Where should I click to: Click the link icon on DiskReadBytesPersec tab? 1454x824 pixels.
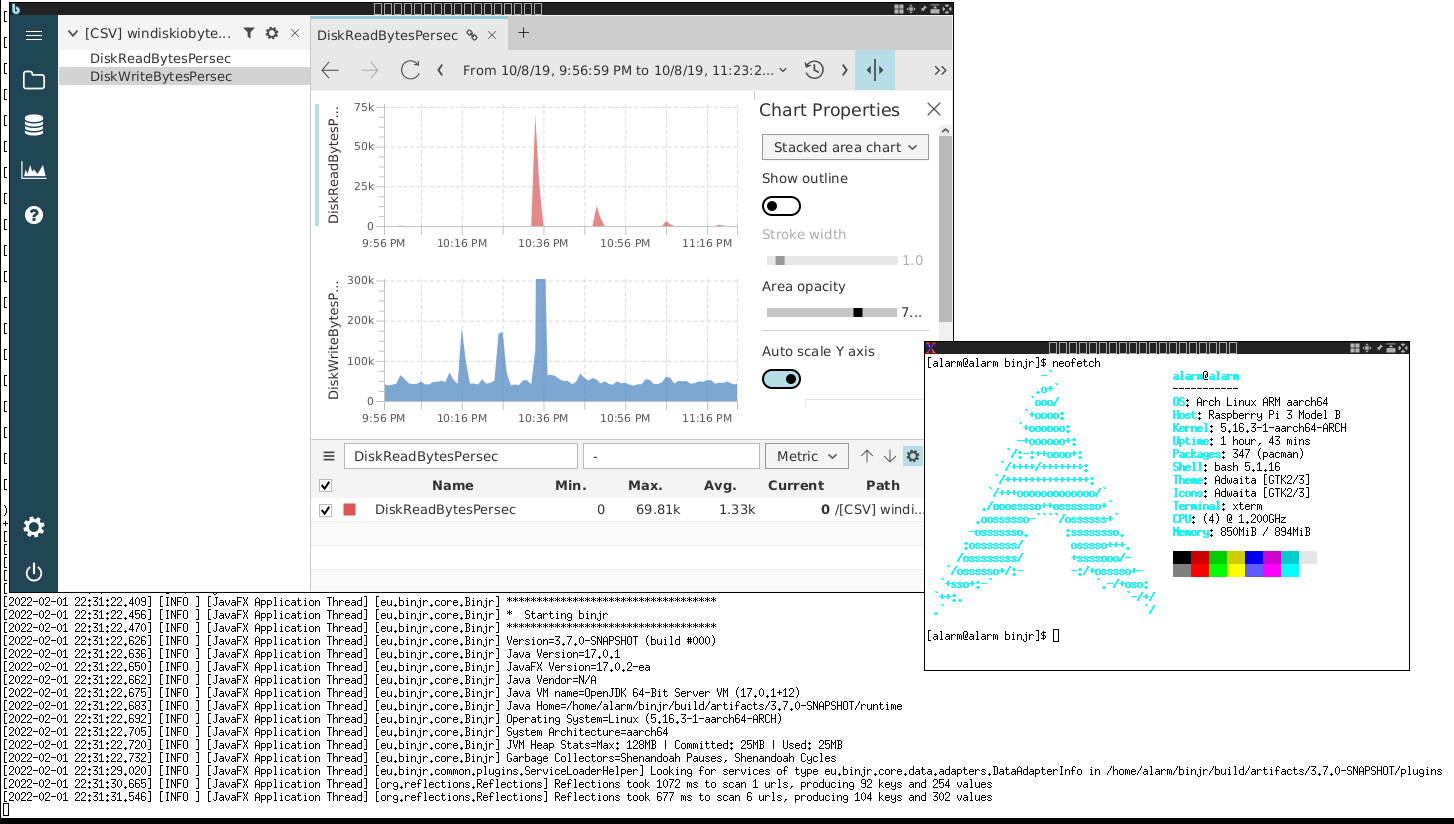coord(472,35)
